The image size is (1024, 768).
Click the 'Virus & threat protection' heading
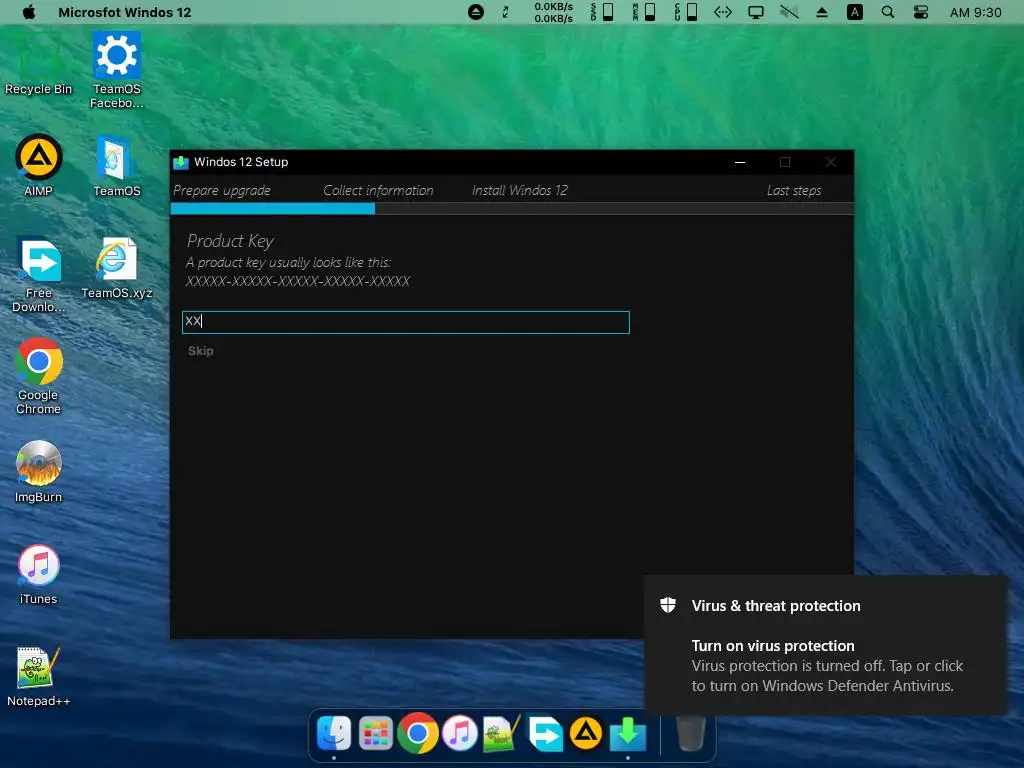[776, 606]
